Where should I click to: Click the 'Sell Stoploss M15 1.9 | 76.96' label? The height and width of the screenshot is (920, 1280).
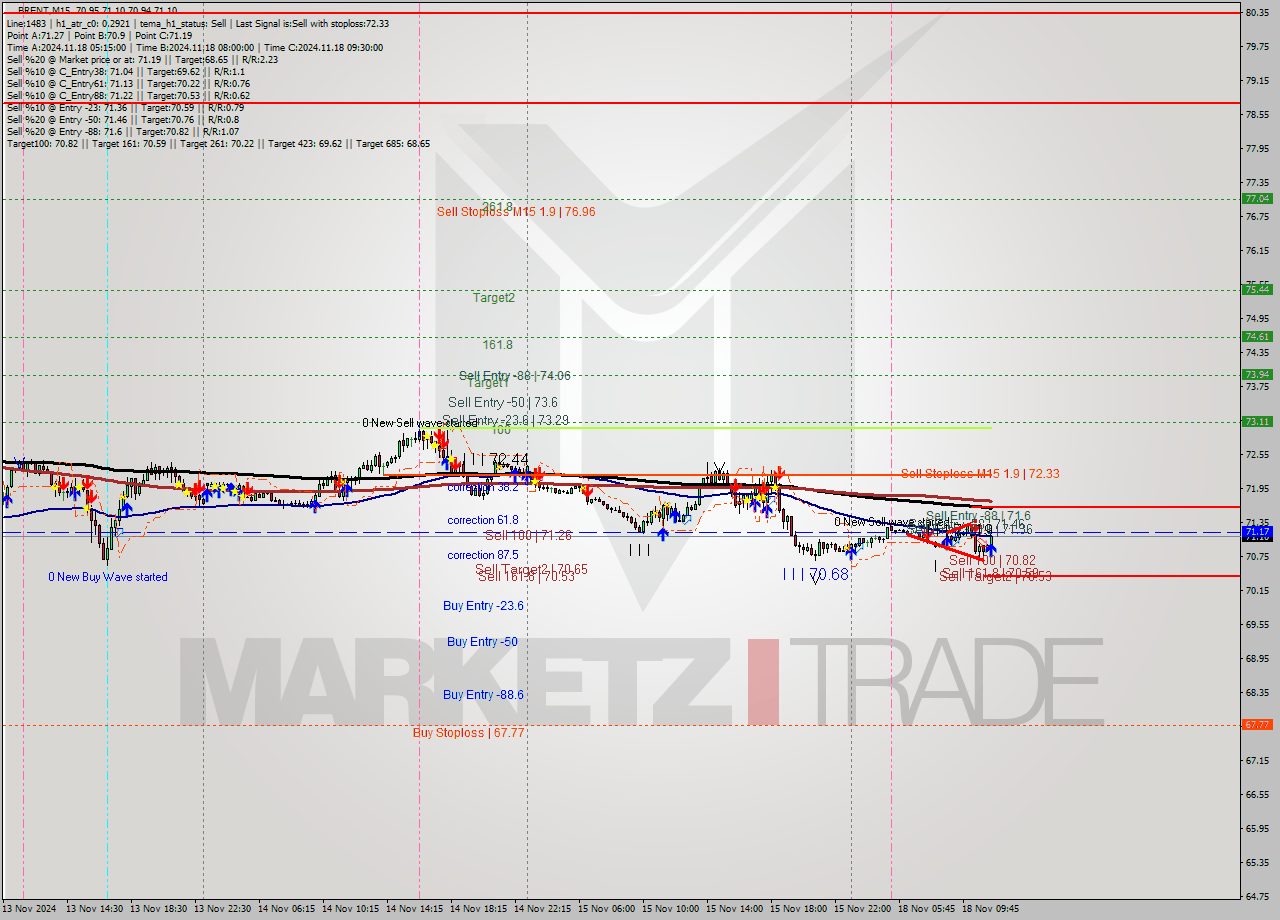click(x=516, y=212)
